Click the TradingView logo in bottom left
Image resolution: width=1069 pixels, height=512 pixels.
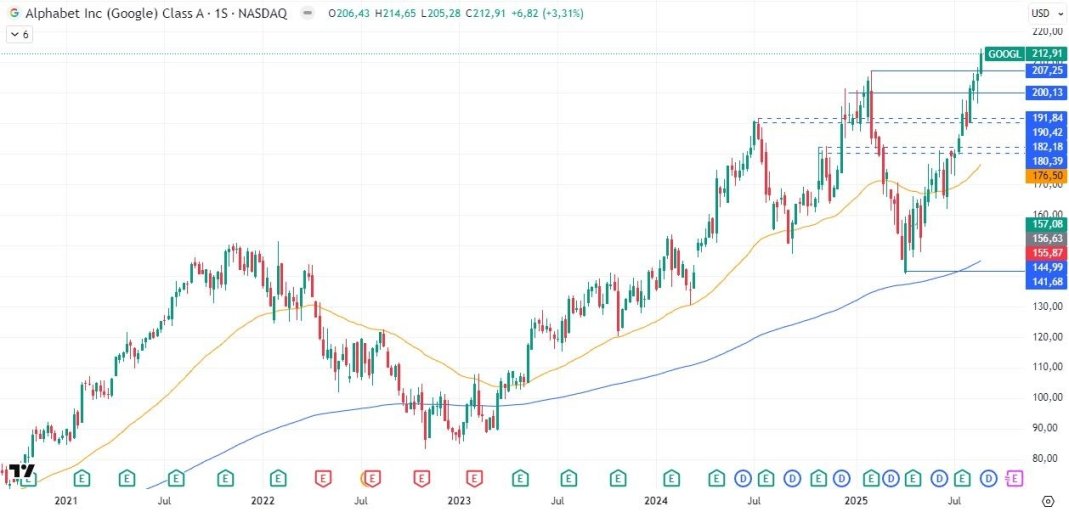[x=21, y=473]
